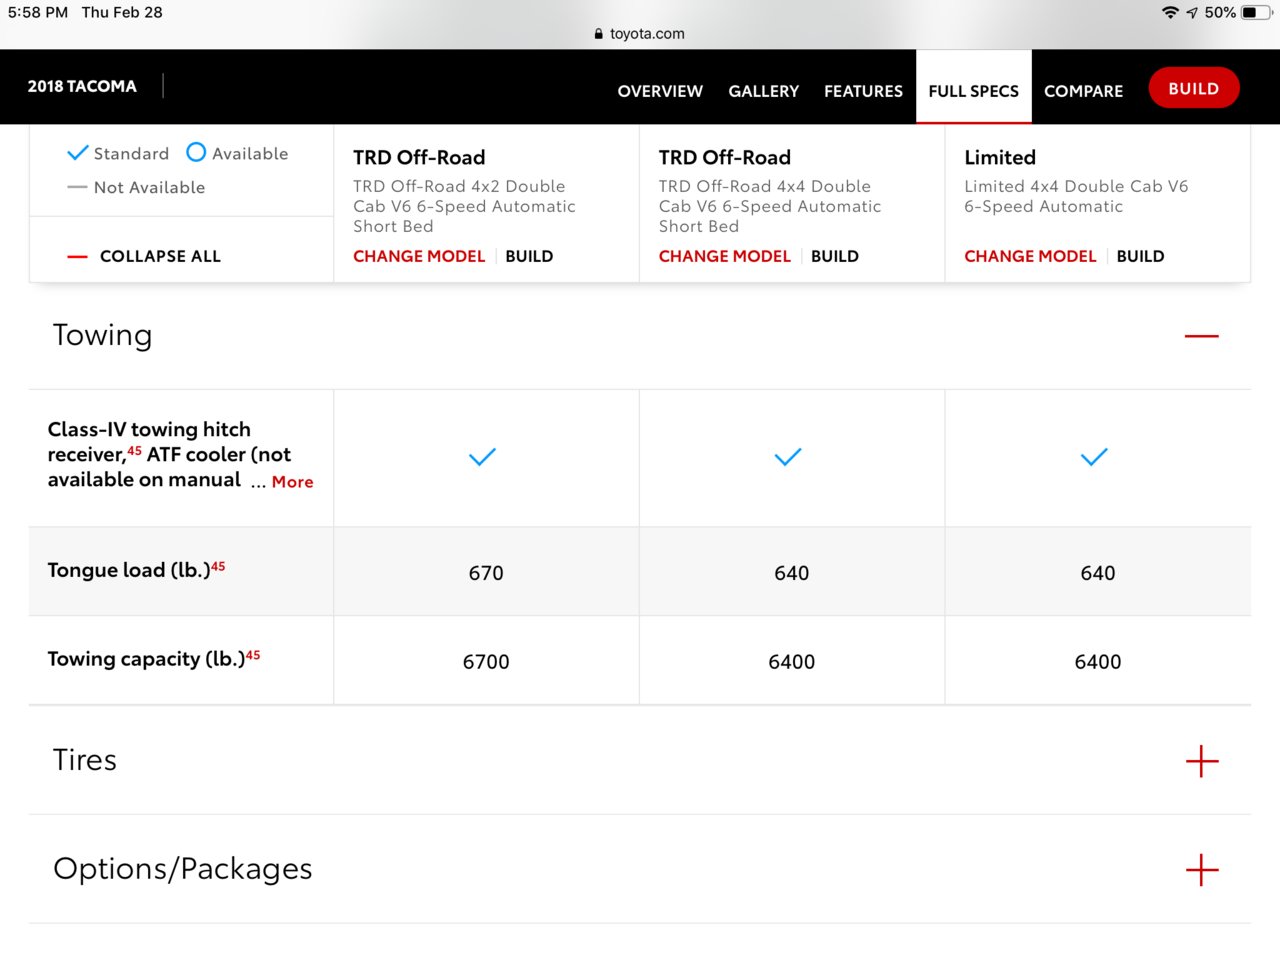Collapse the Towing section with the minus icon
This screenshot has height=960, width=1280.
[x=1201, y=336]
